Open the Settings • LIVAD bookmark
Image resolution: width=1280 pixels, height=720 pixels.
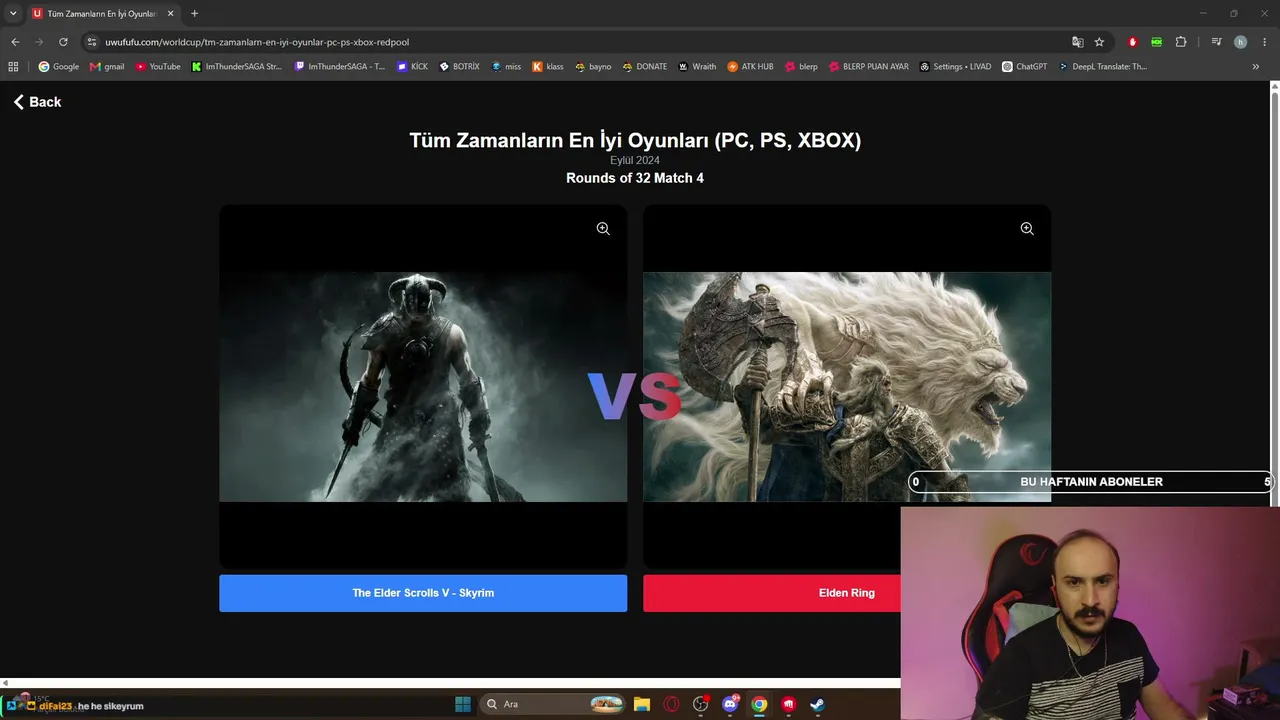955,67
